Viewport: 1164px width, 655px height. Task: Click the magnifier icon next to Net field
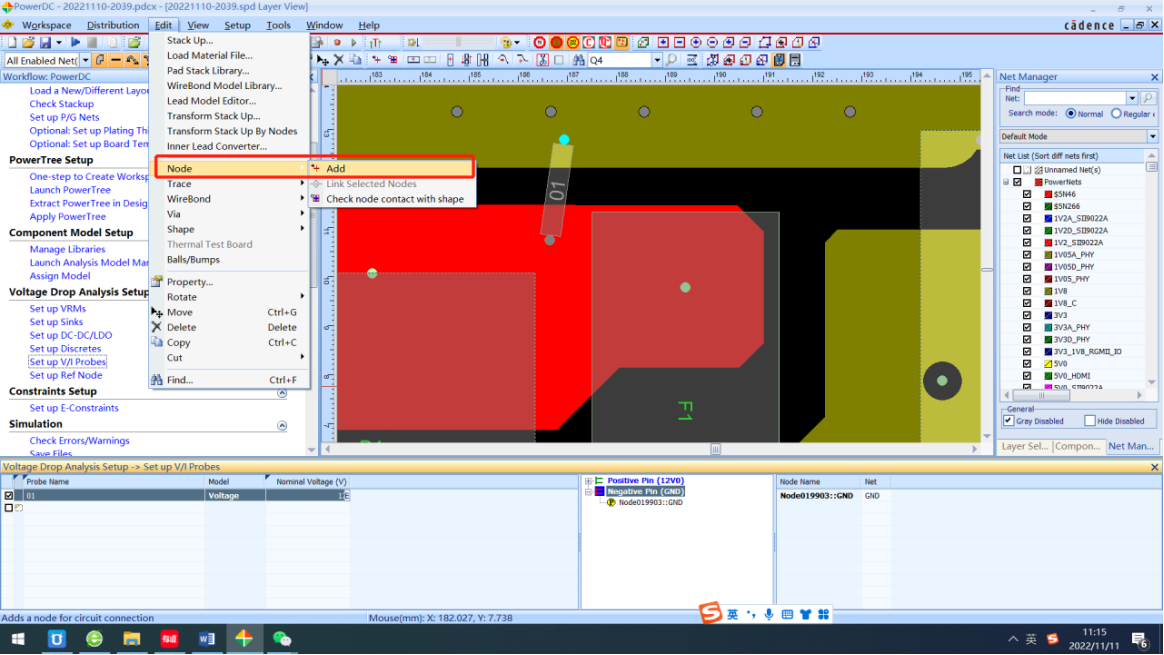coord(1148,98)
